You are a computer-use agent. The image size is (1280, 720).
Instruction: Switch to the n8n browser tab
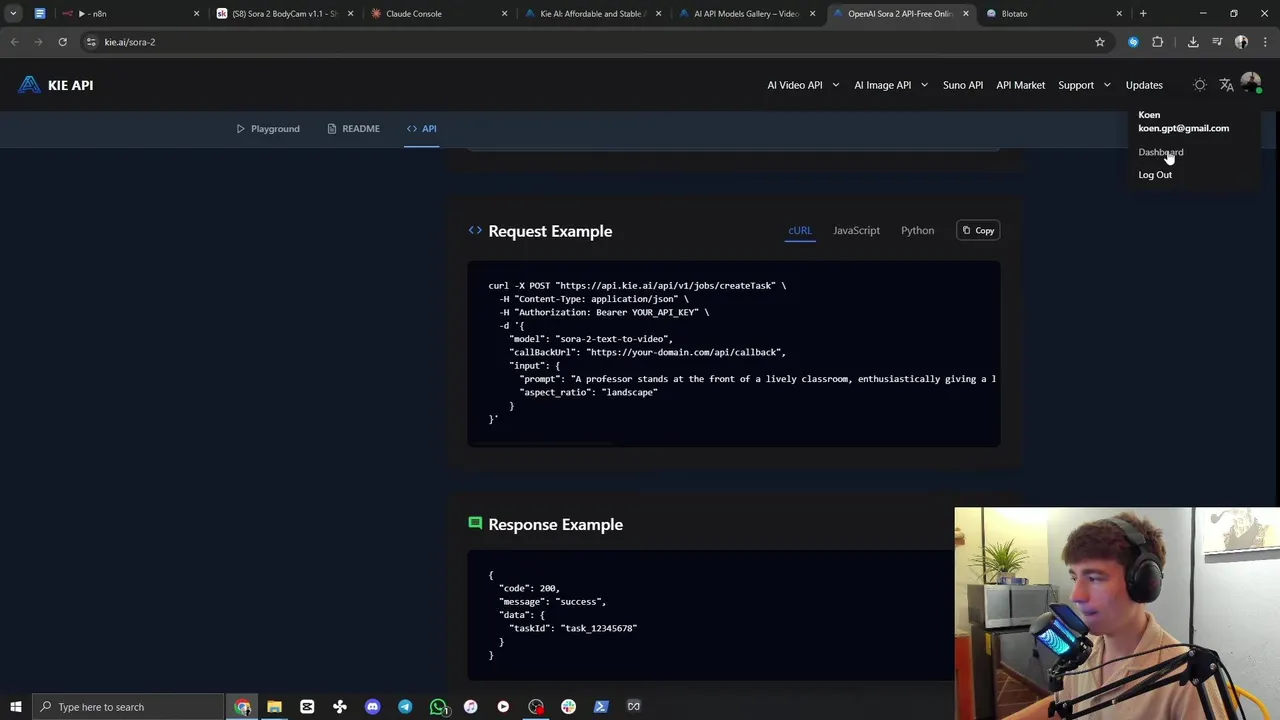pyautogui.click(x=130, y=14)
